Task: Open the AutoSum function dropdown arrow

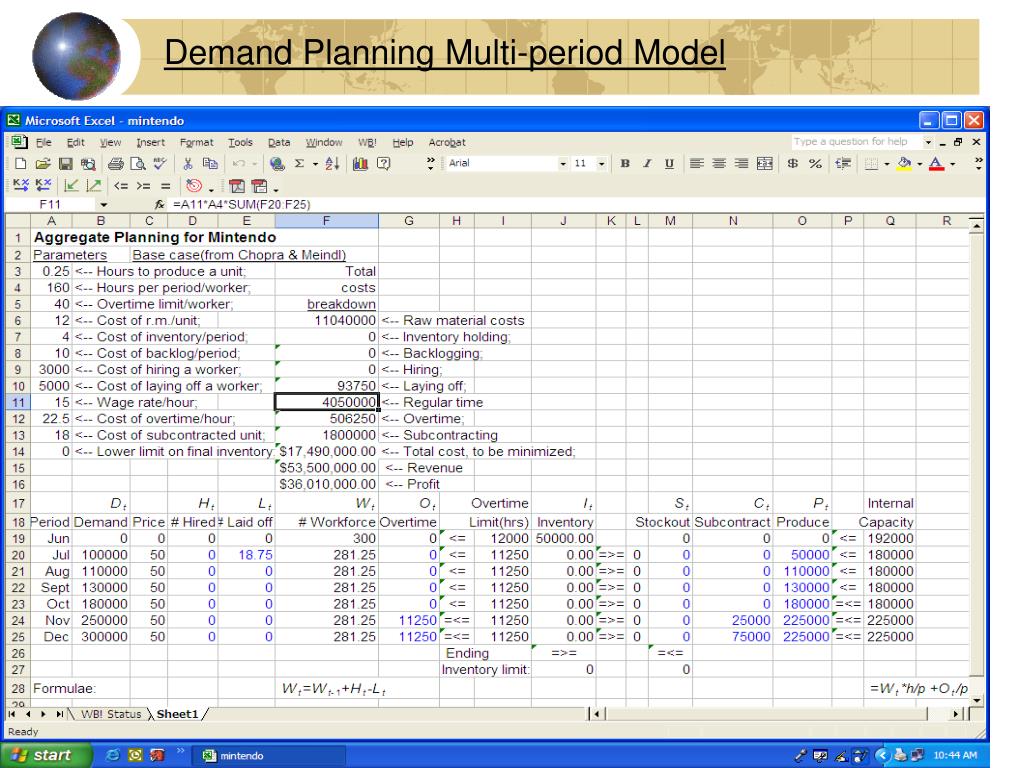Action: tap(315, 164)
